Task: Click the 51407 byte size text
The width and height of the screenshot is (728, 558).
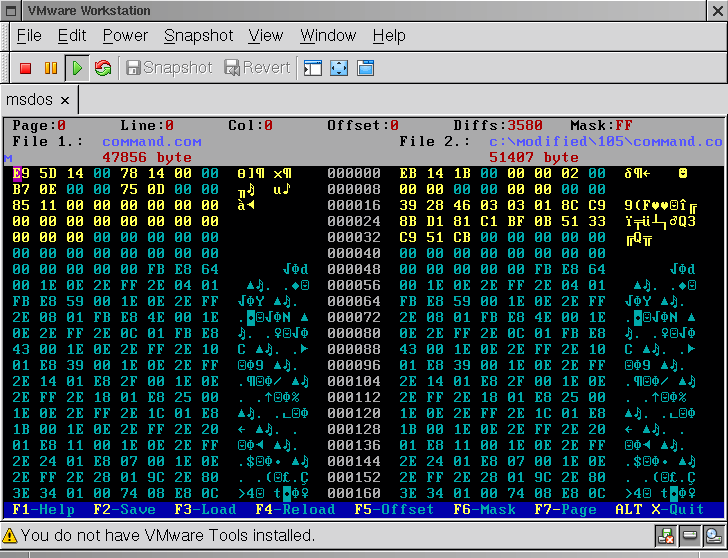Action: point(533,157)
